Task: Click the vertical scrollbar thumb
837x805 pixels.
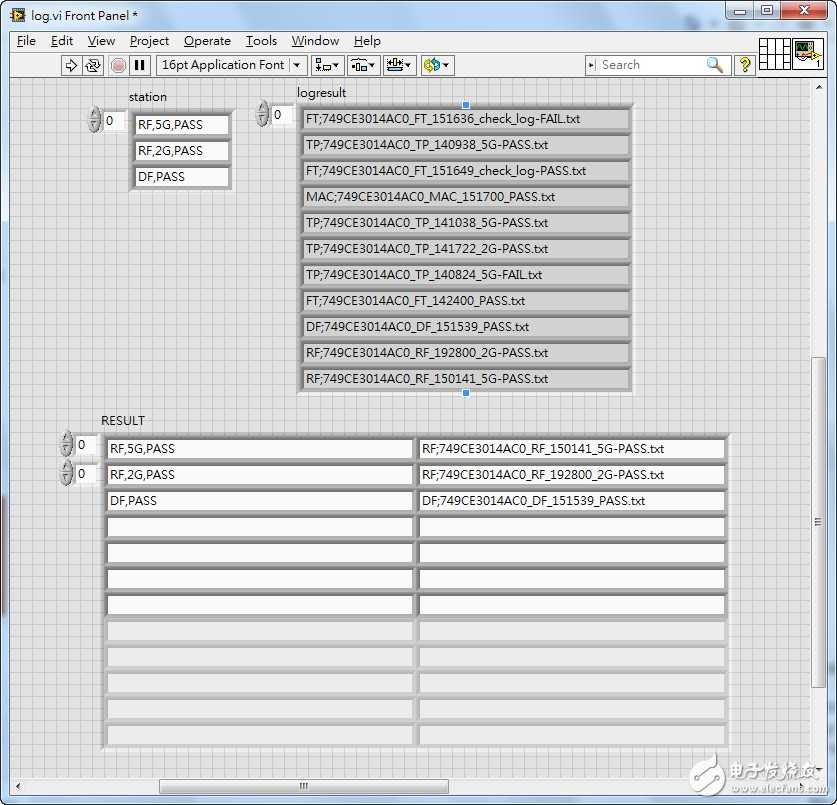Action: [x=818, y=522]
